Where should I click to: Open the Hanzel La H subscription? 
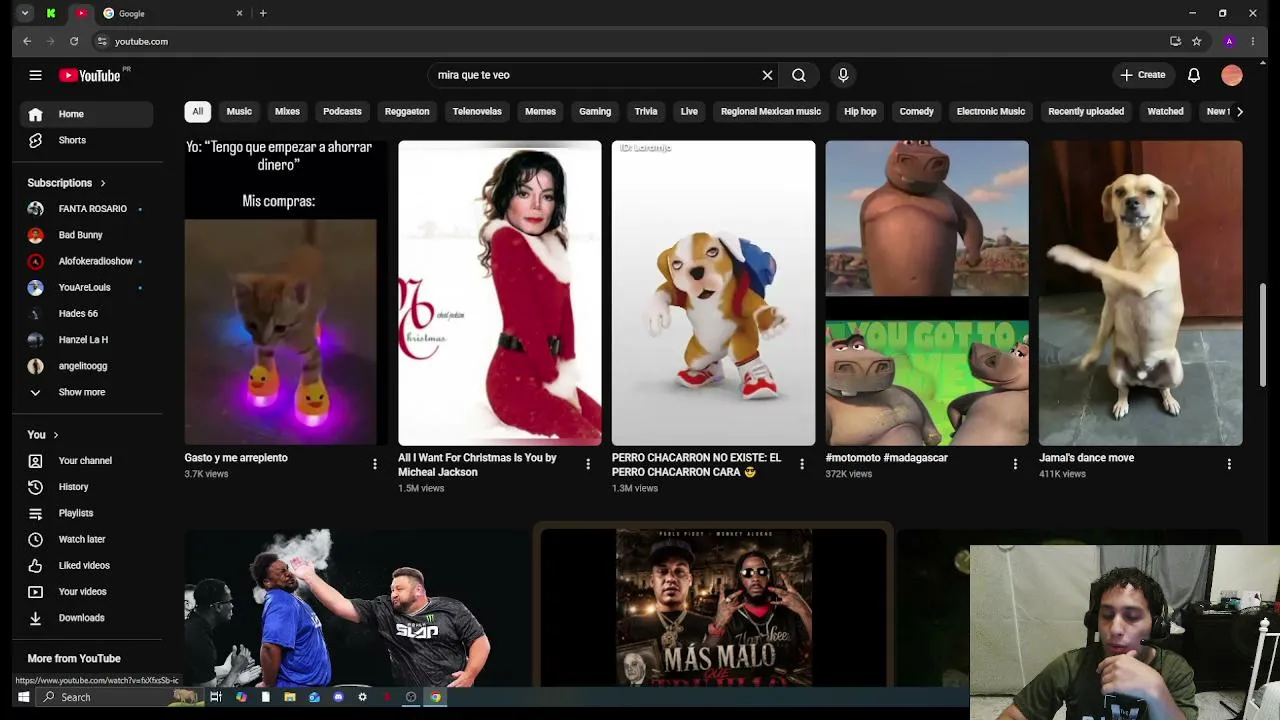[x=87, y=340]
